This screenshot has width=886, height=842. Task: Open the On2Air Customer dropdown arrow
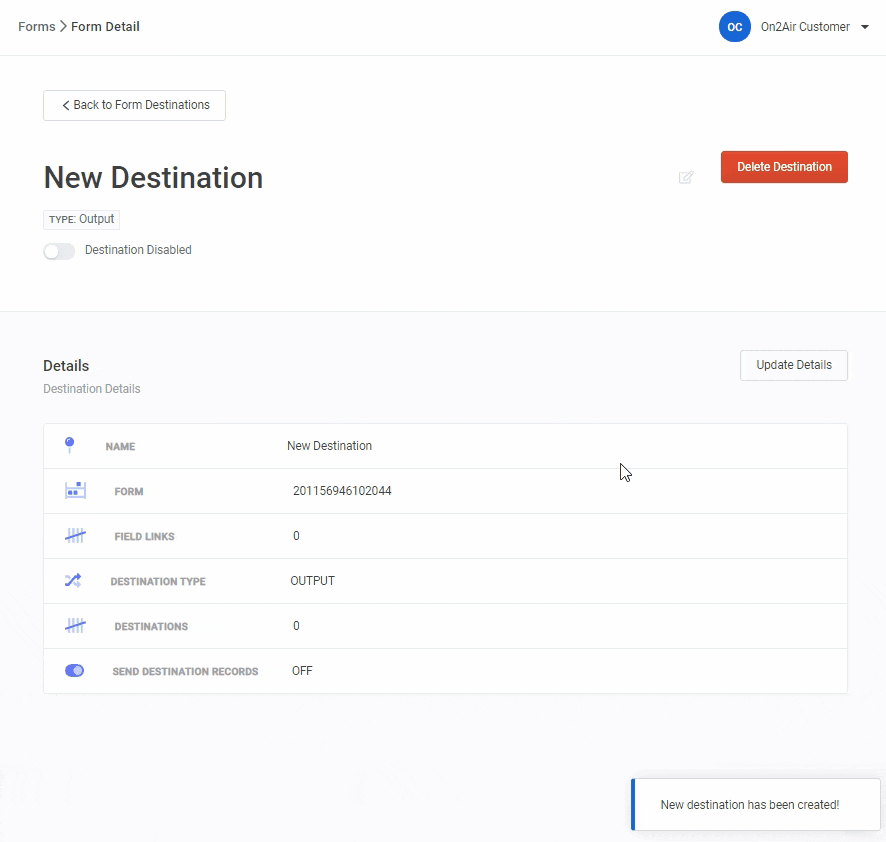(x=865, y=28)
